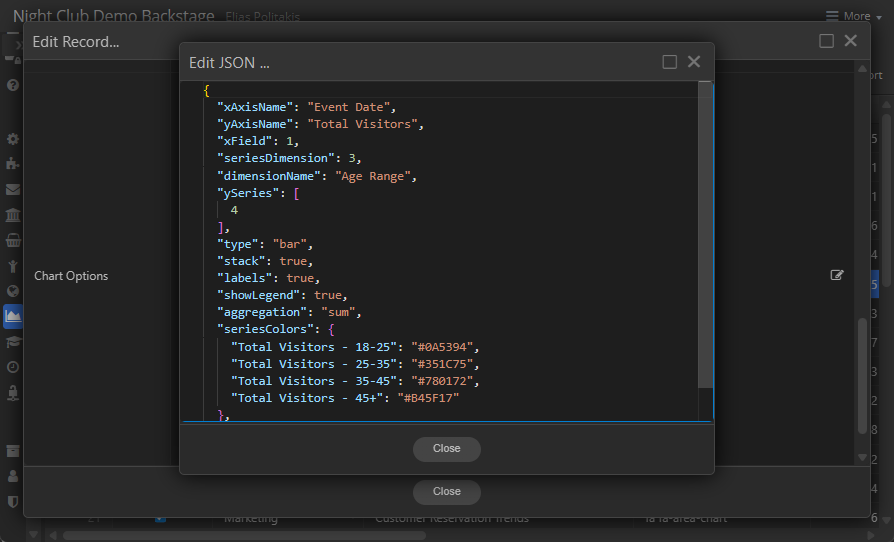
Task: Open the clock history icon in sidebar
Action: point(13,367)
